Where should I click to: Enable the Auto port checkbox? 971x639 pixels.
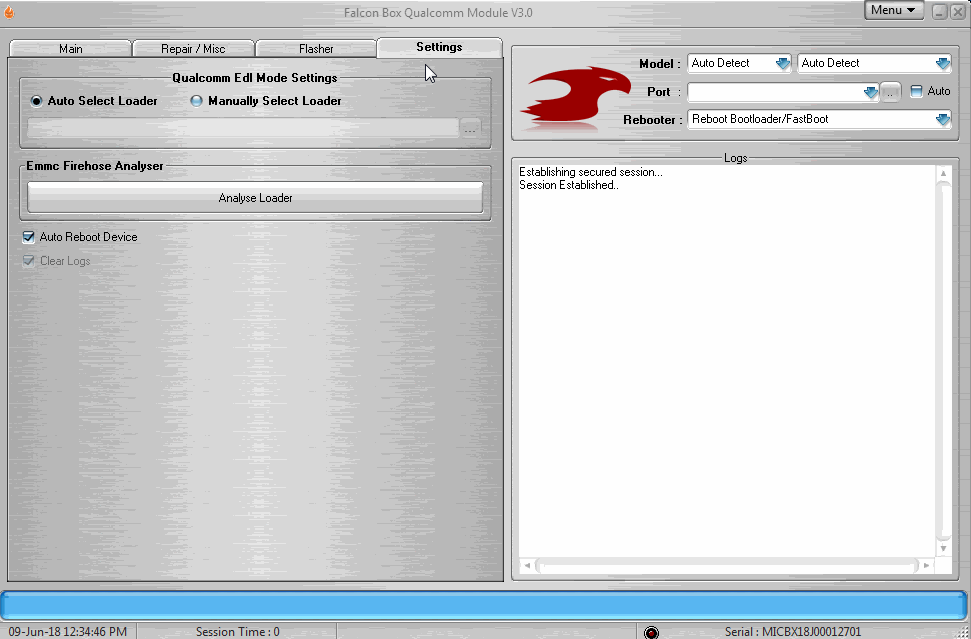coord(916,91)
